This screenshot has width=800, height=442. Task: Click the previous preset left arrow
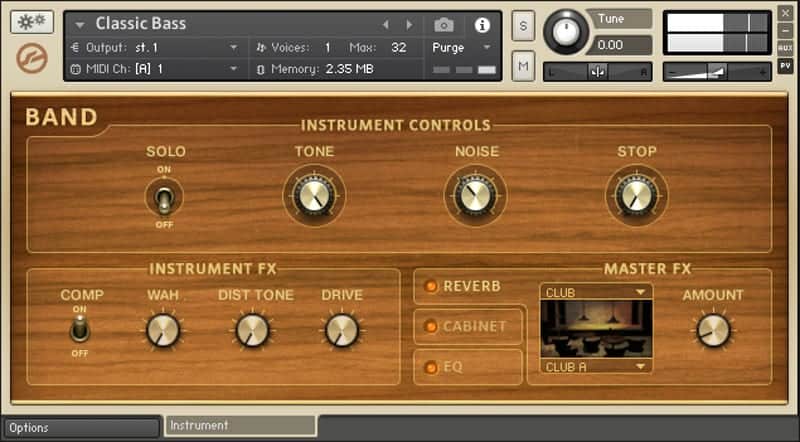386,24
